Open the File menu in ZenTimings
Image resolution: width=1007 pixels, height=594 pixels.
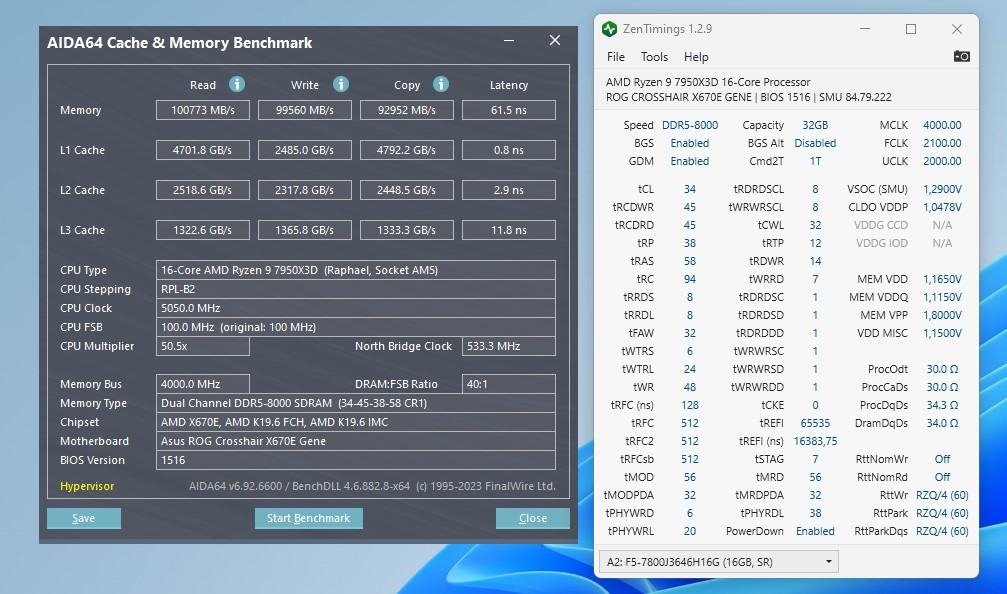click(616, 57)
